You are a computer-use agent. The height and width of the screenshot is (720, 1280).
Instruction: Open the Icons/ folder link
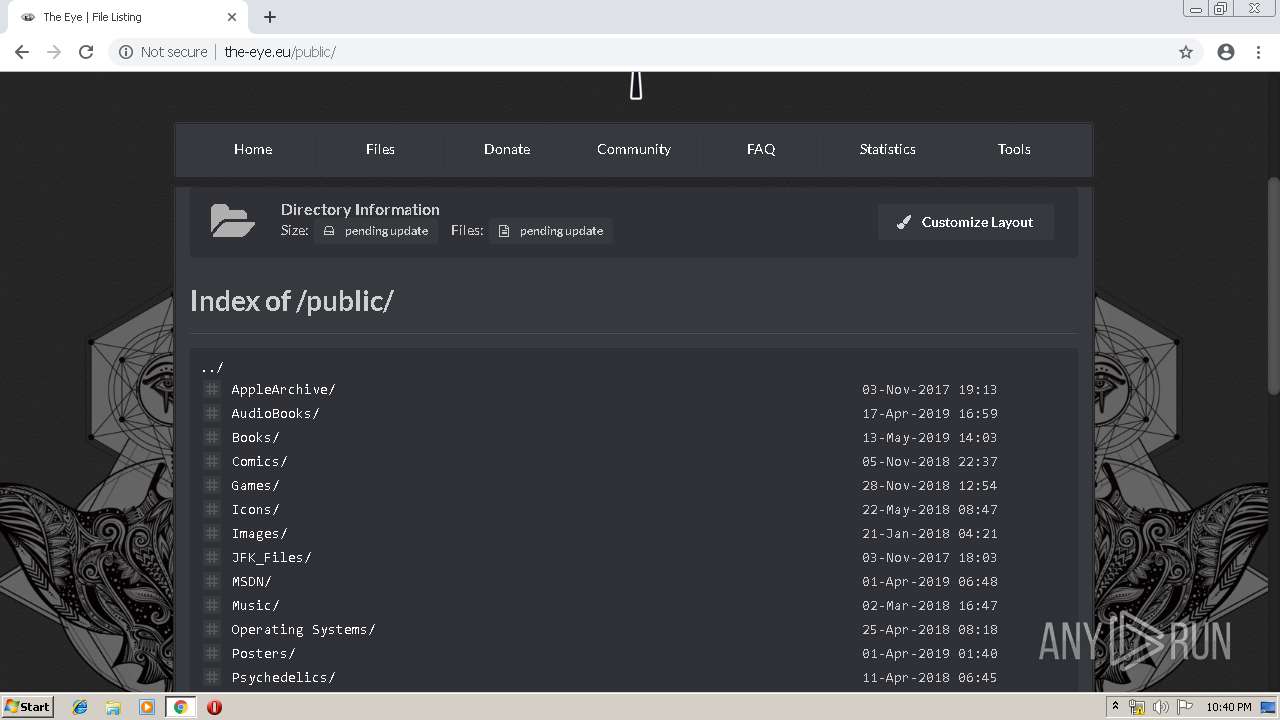[255, 509]
